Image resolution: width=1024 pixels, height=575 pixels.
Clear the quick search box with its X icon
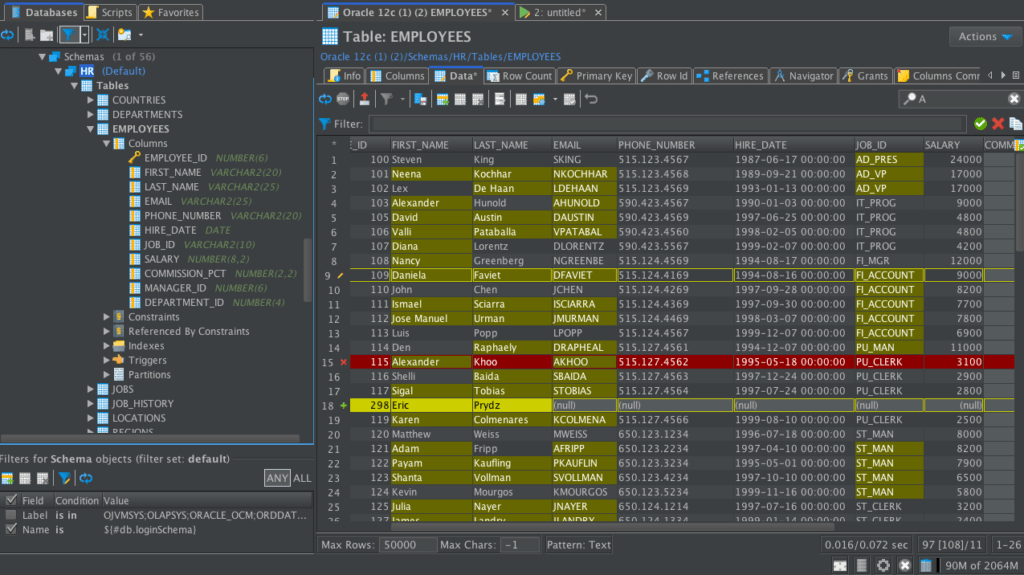click(1014, 99)
